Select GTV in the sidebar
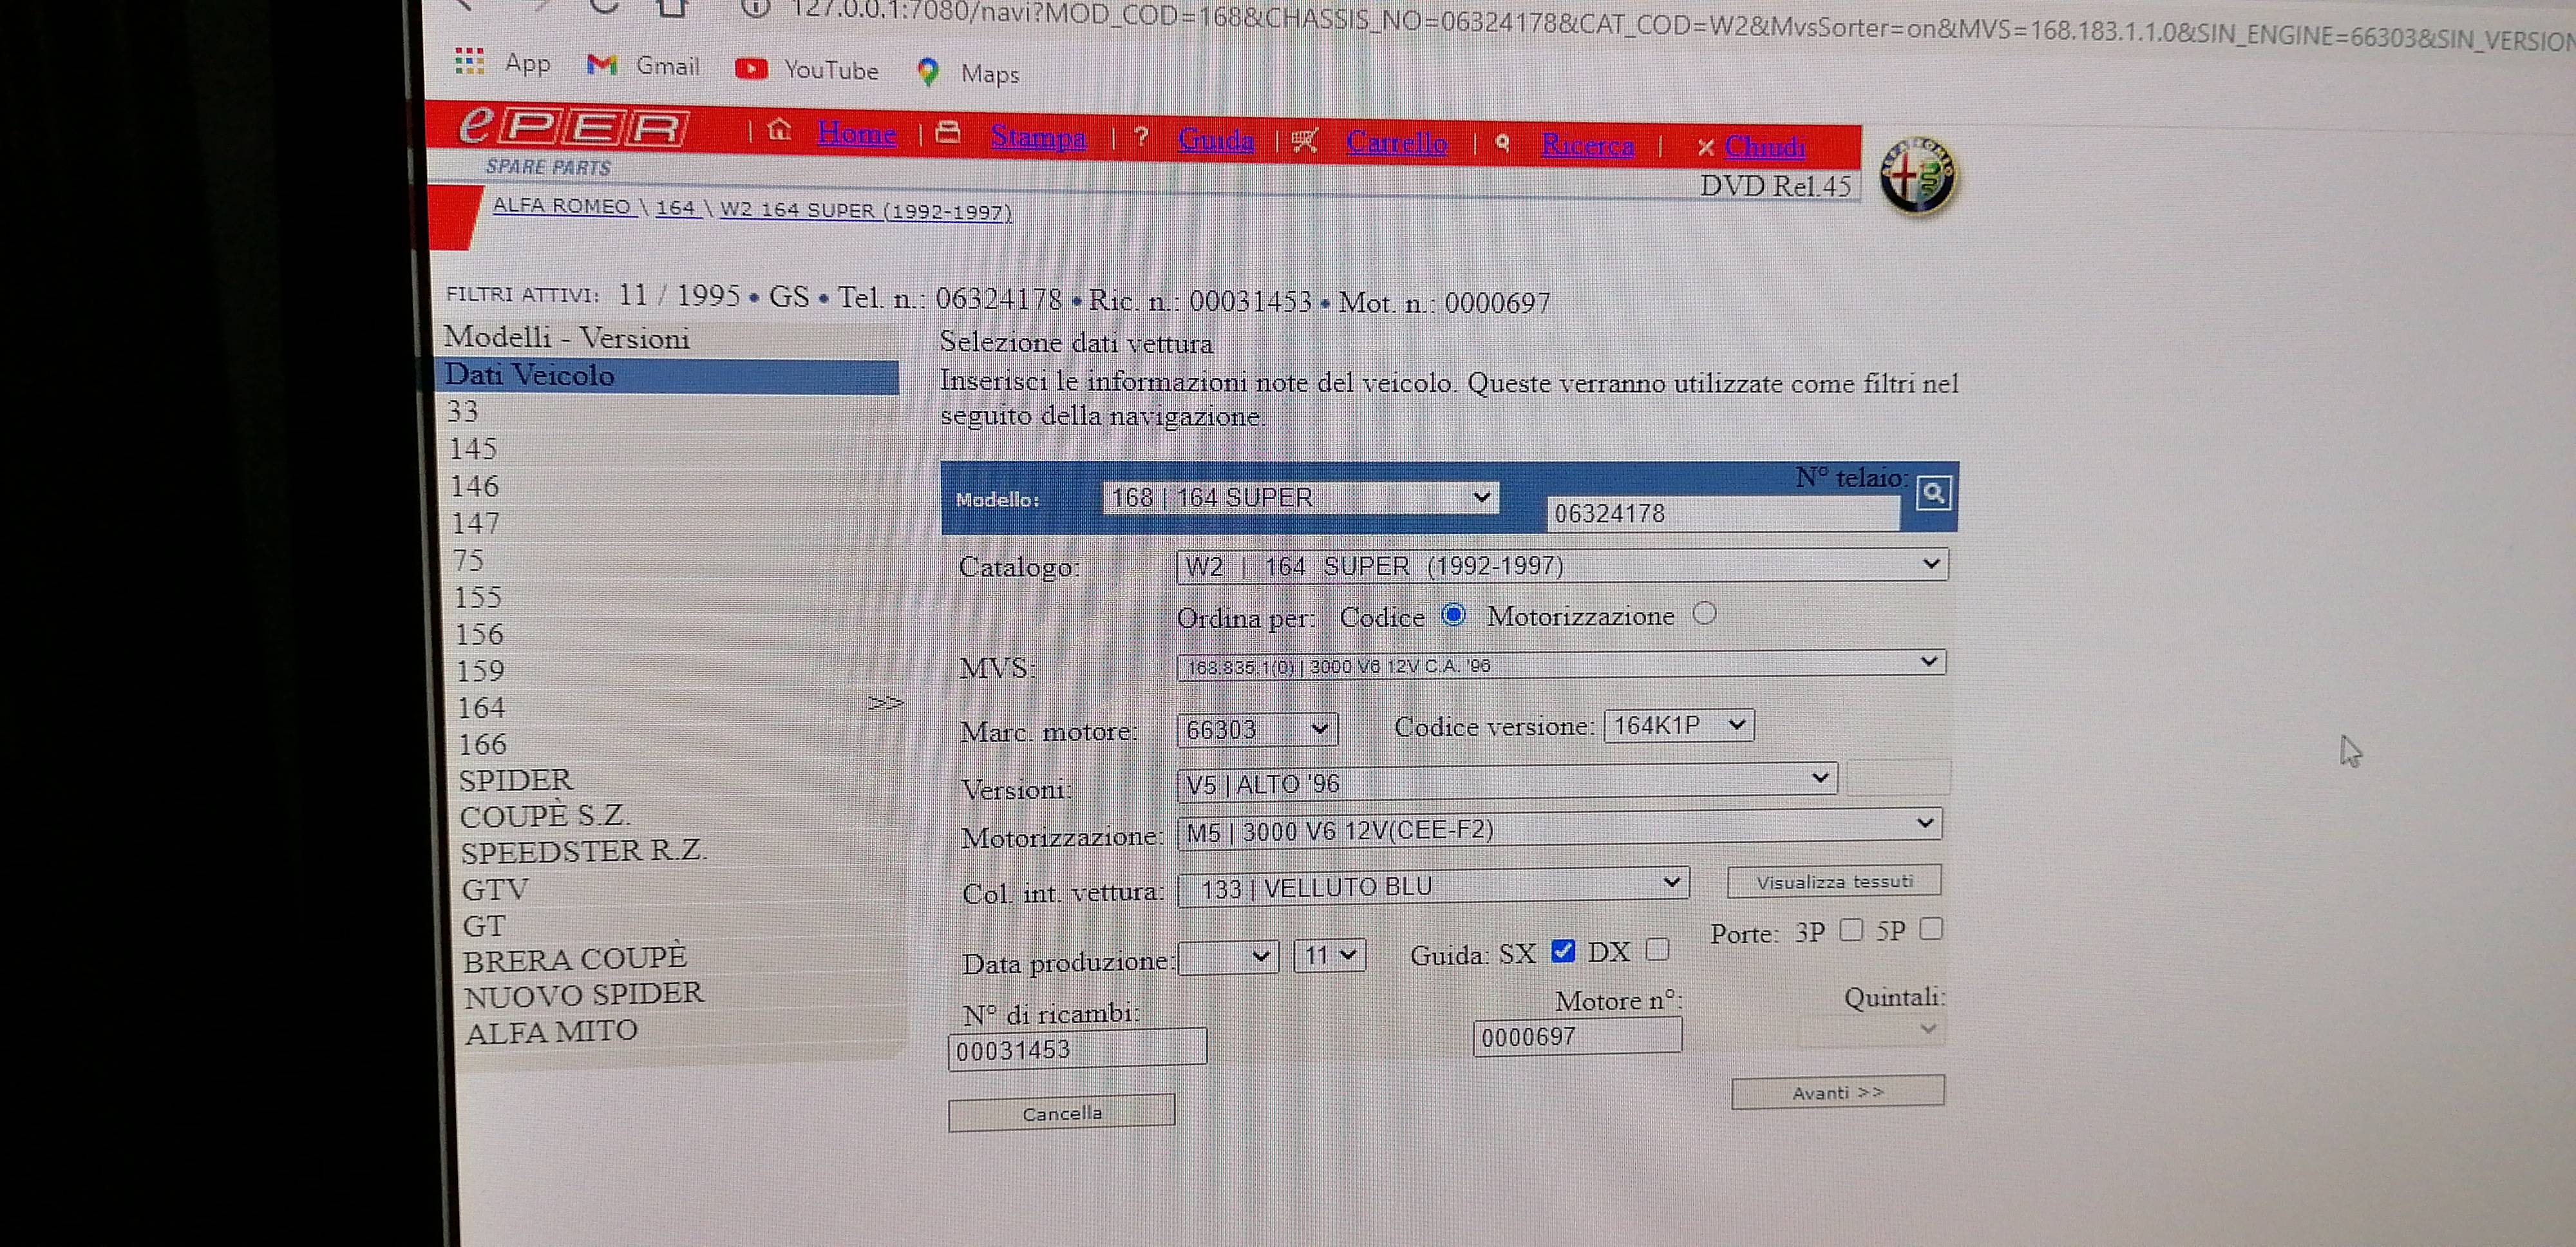This screenshot has width=2576, height=1247. [494, 889]
